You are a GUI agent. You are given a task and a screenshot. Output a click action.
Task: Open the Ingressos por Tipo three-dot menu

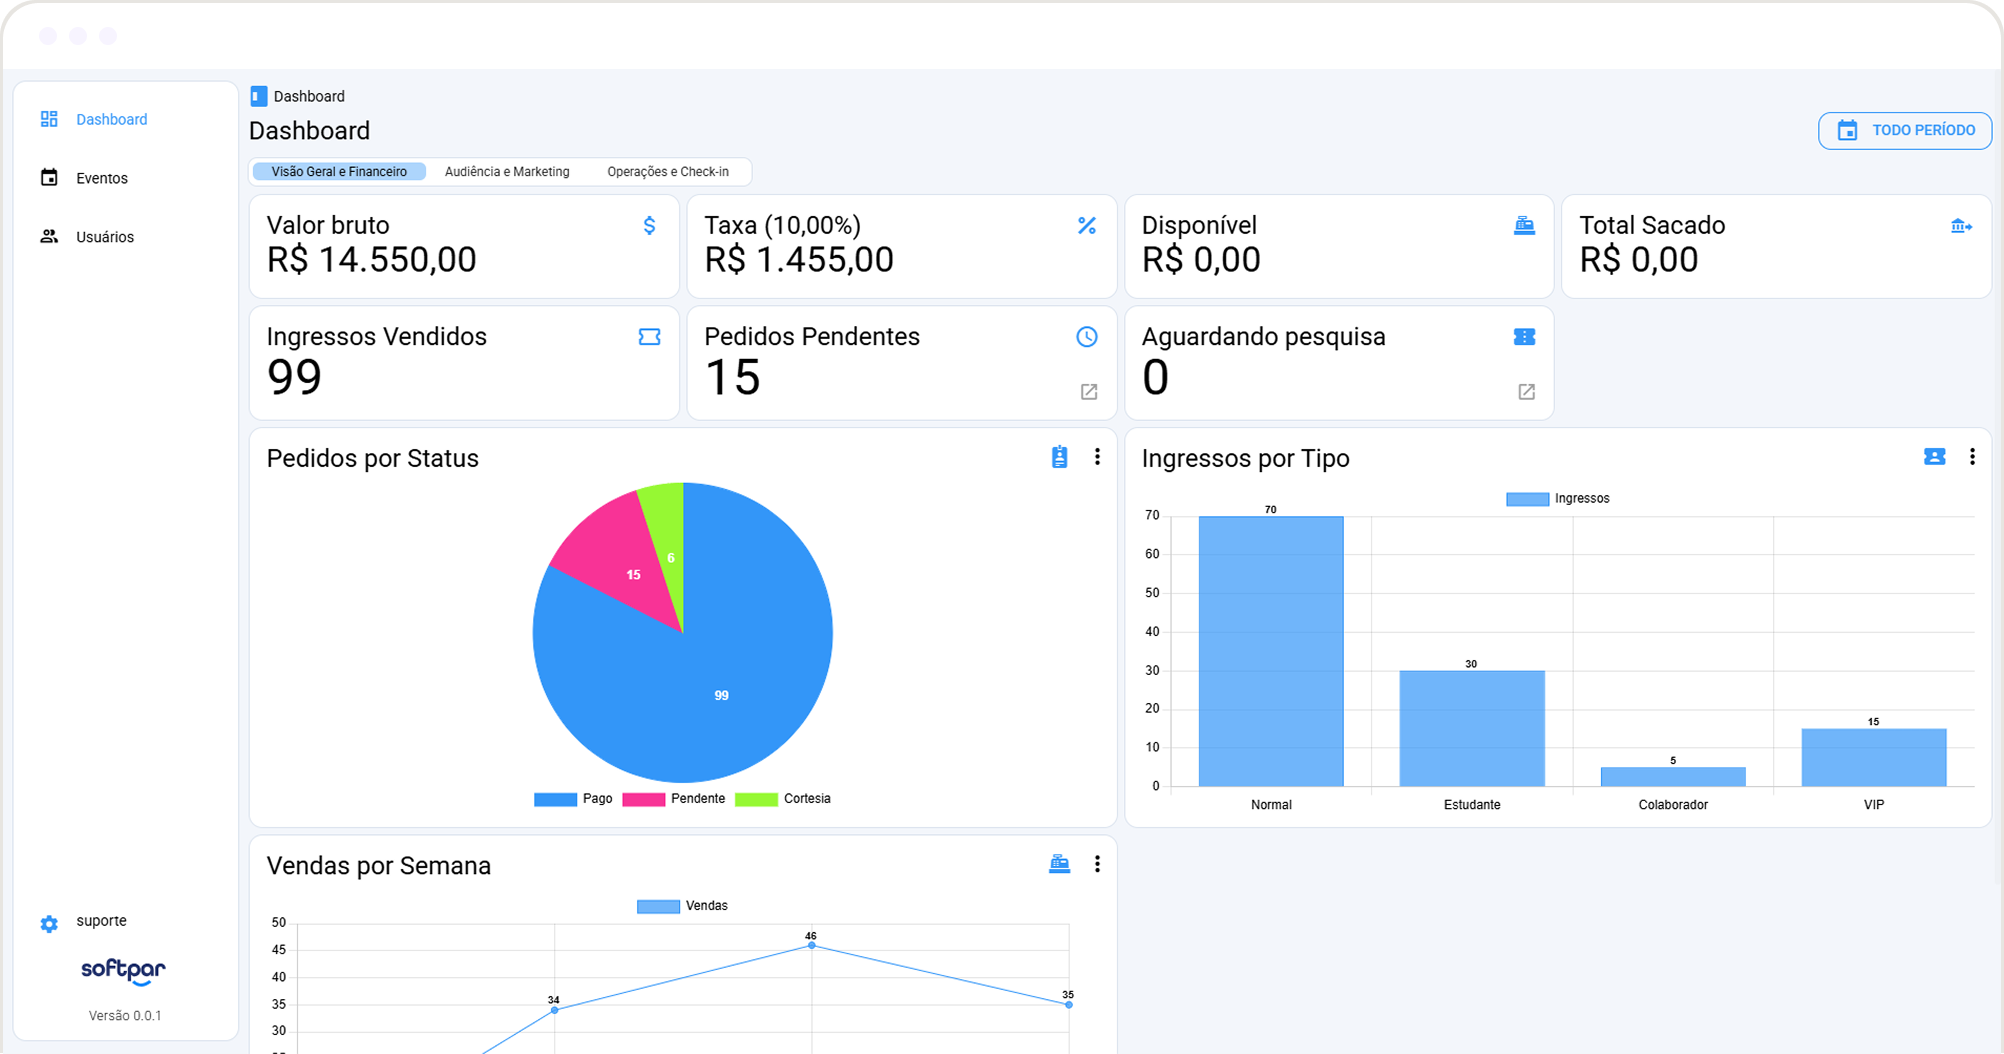point(1972,457)
